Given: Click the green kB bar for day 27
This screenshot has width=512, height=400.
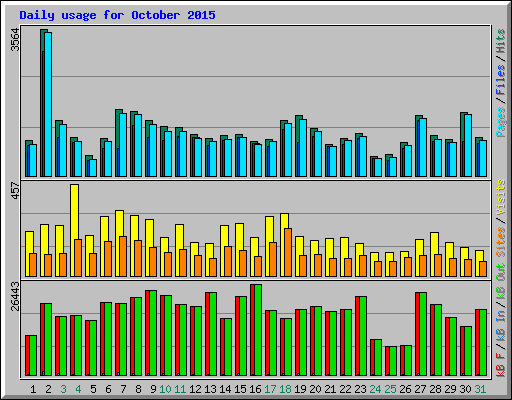Looking at the screenshot, I should [x=423, y=334].
